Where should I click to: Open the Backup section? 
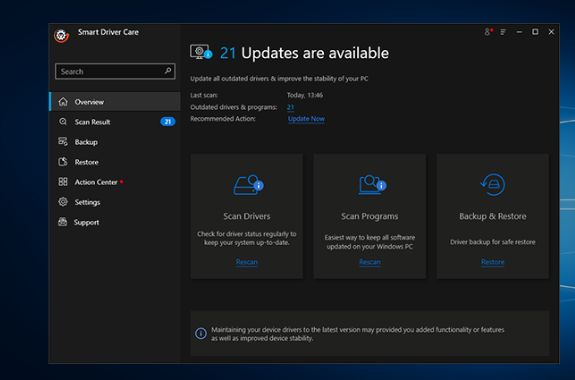(115, 142)
